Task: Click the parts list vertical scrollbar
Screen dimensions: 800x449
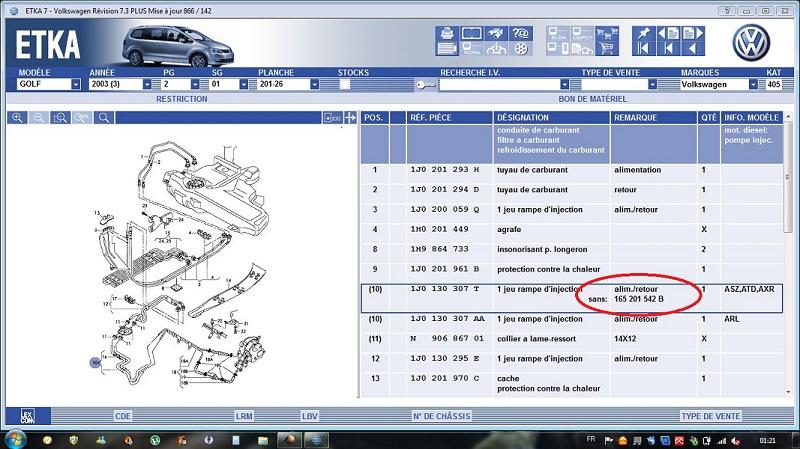Action: click(x=788, y=255)
